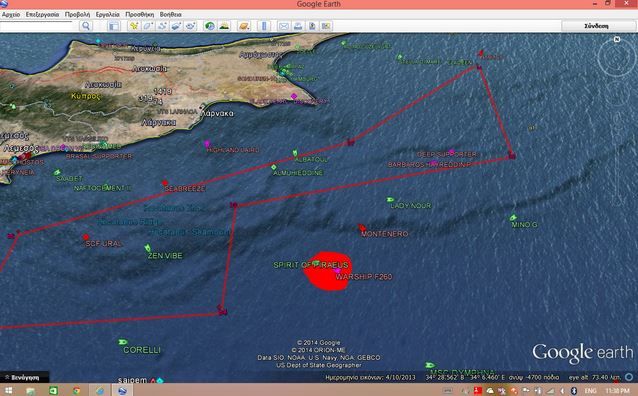Open the ENG language selector in tray

point(591,391)
